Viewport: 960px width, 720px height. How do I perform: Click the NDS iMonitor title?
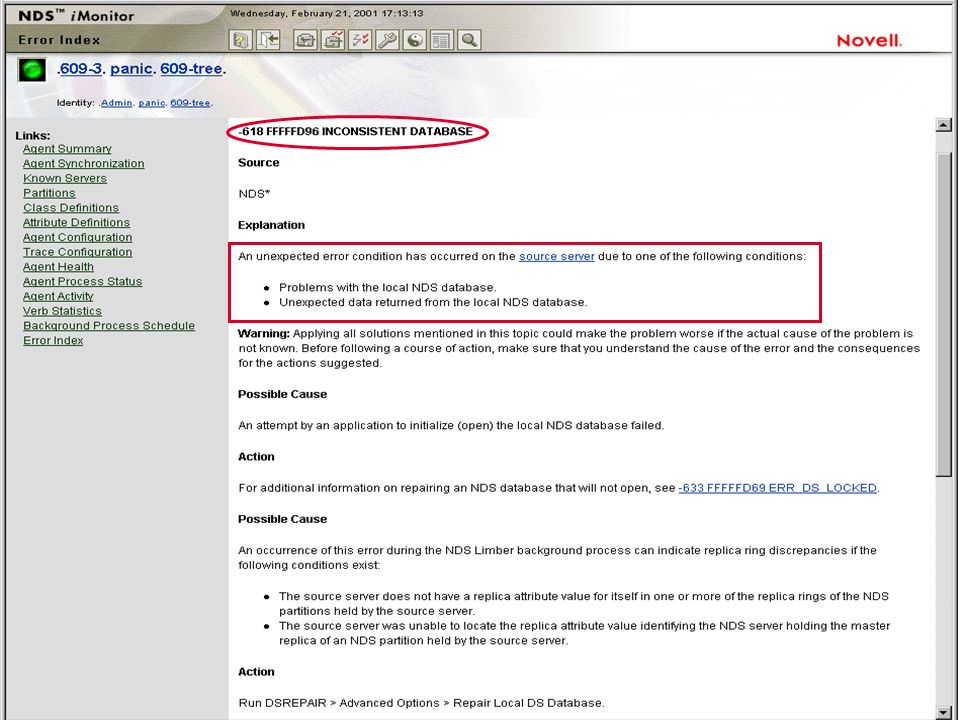(x=76, y=16)
